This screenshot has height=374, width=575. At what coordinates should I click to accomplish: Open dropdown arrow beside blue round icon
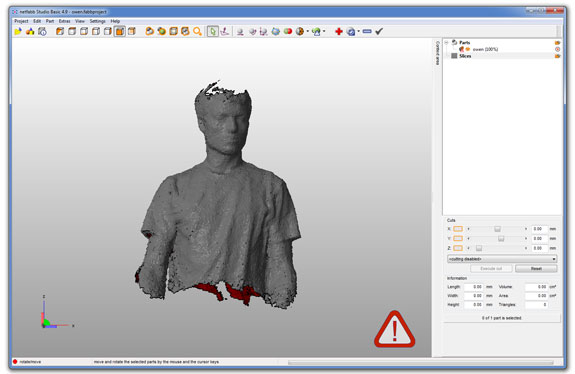point(358,32)
